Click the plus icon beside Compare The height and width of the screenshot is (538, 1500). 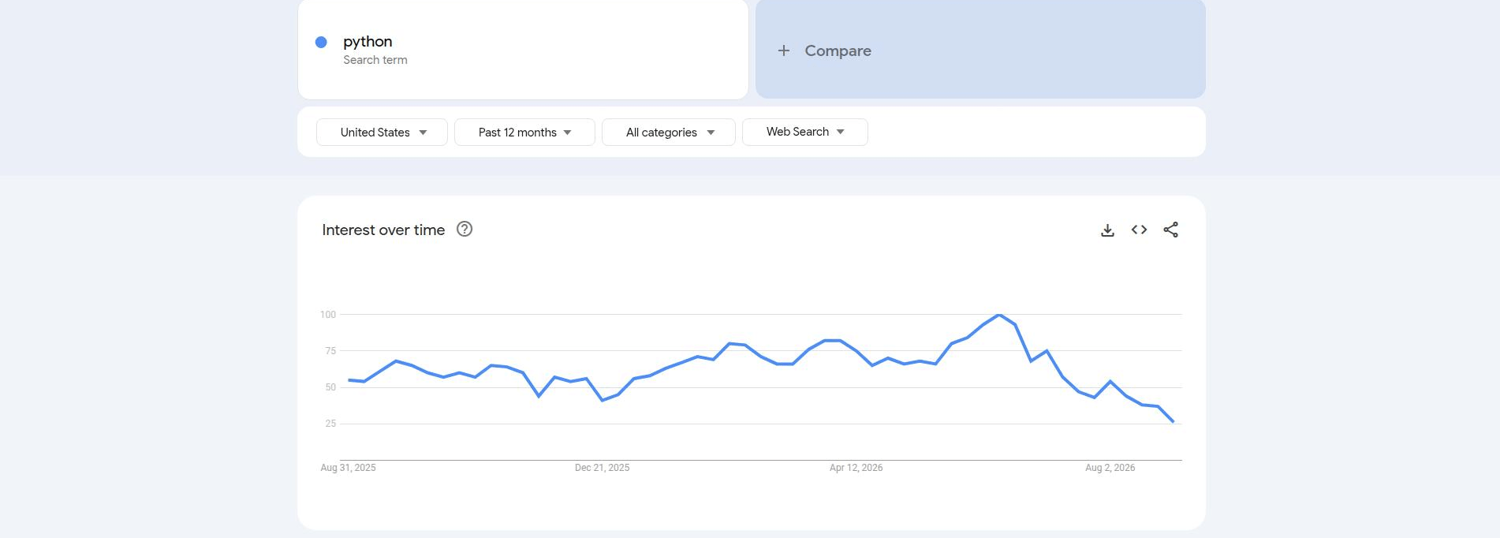784,50
